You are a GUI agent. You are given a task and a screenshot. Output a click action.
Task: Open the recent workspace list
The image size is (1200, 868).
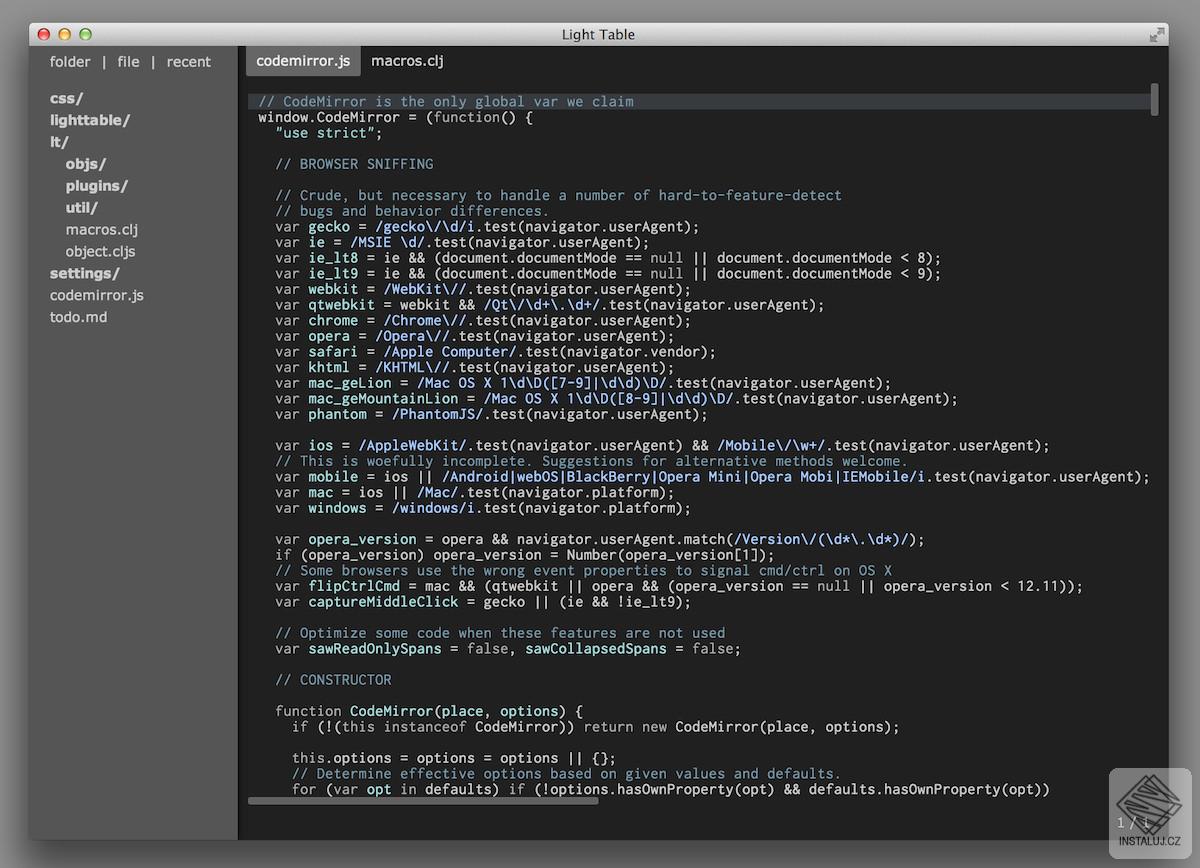(x=188, y=62)
